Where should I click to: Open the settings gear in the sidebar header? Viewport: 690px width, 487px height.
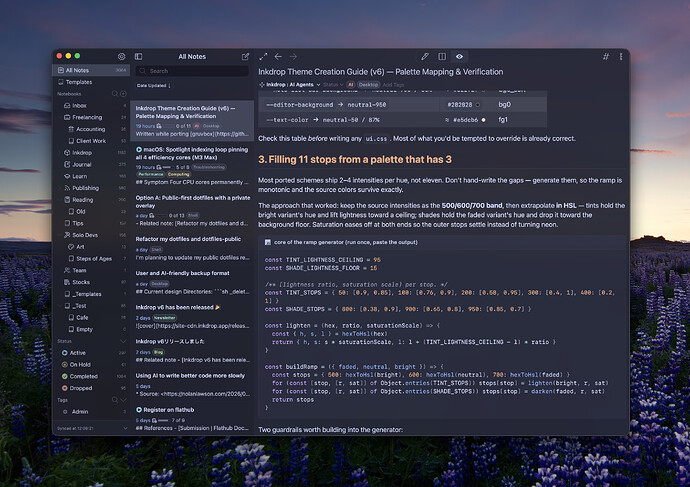tap(121, 56)
